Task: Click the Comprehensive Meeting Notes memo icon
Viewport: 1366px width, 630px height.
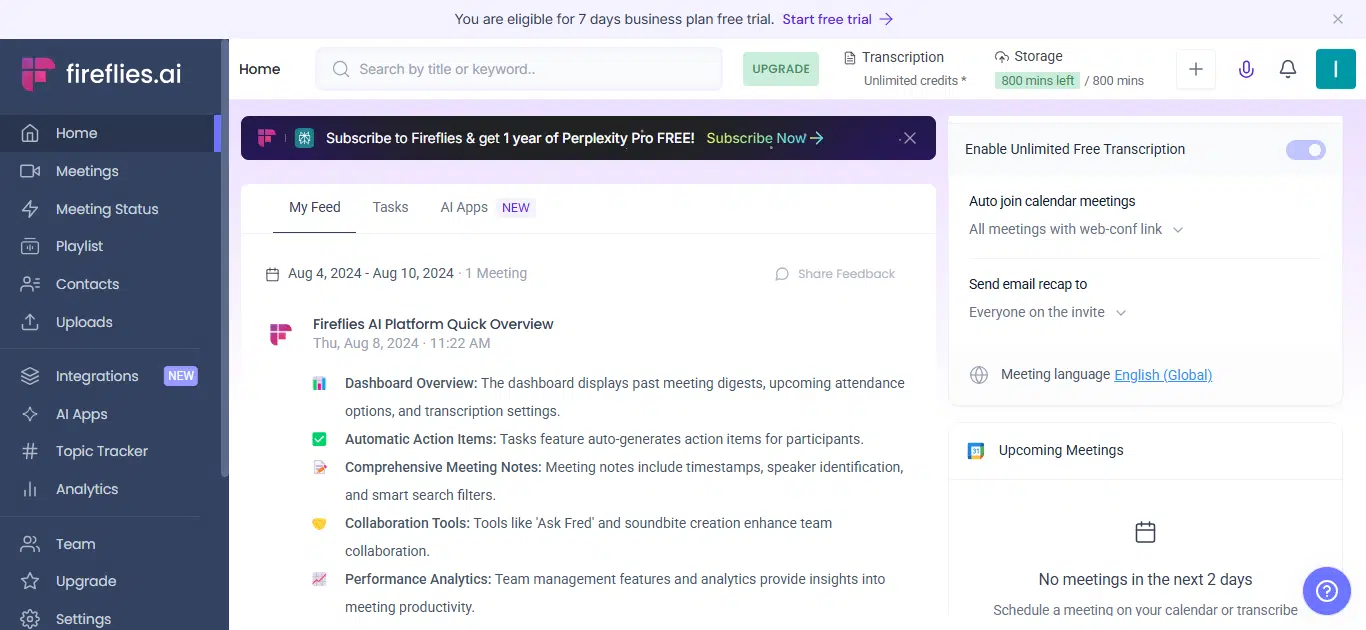Action: (319, 467)
